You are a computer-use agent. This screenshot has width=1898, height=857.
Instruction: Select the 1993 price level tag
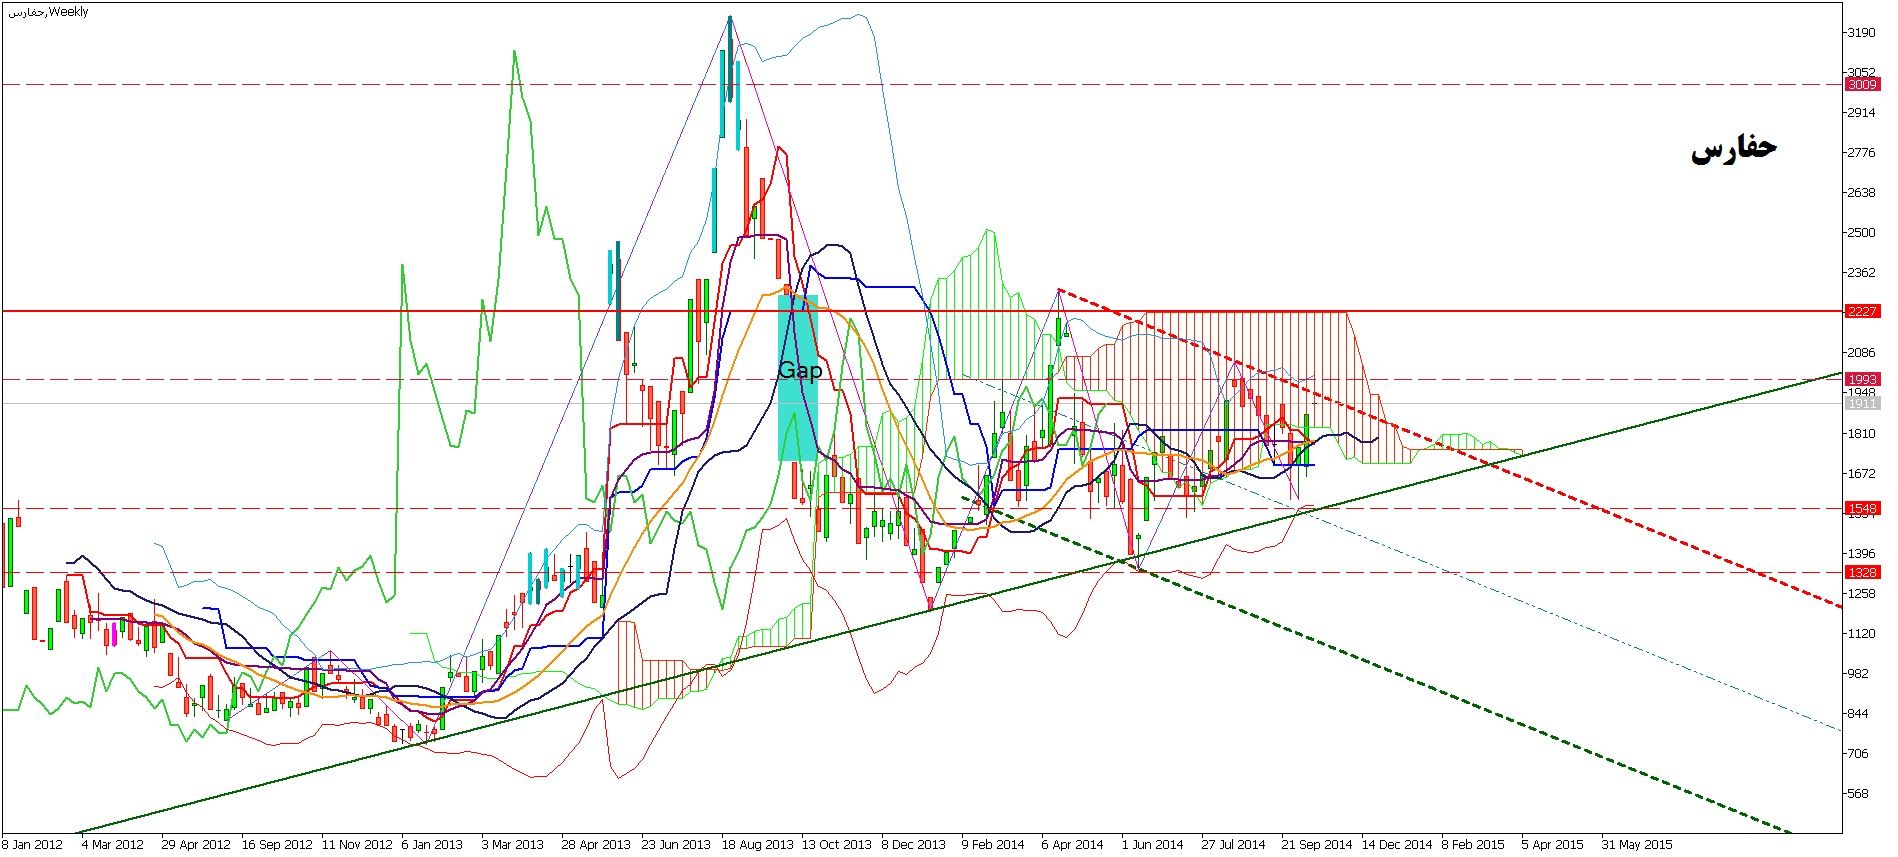[x=1862, y=379]
